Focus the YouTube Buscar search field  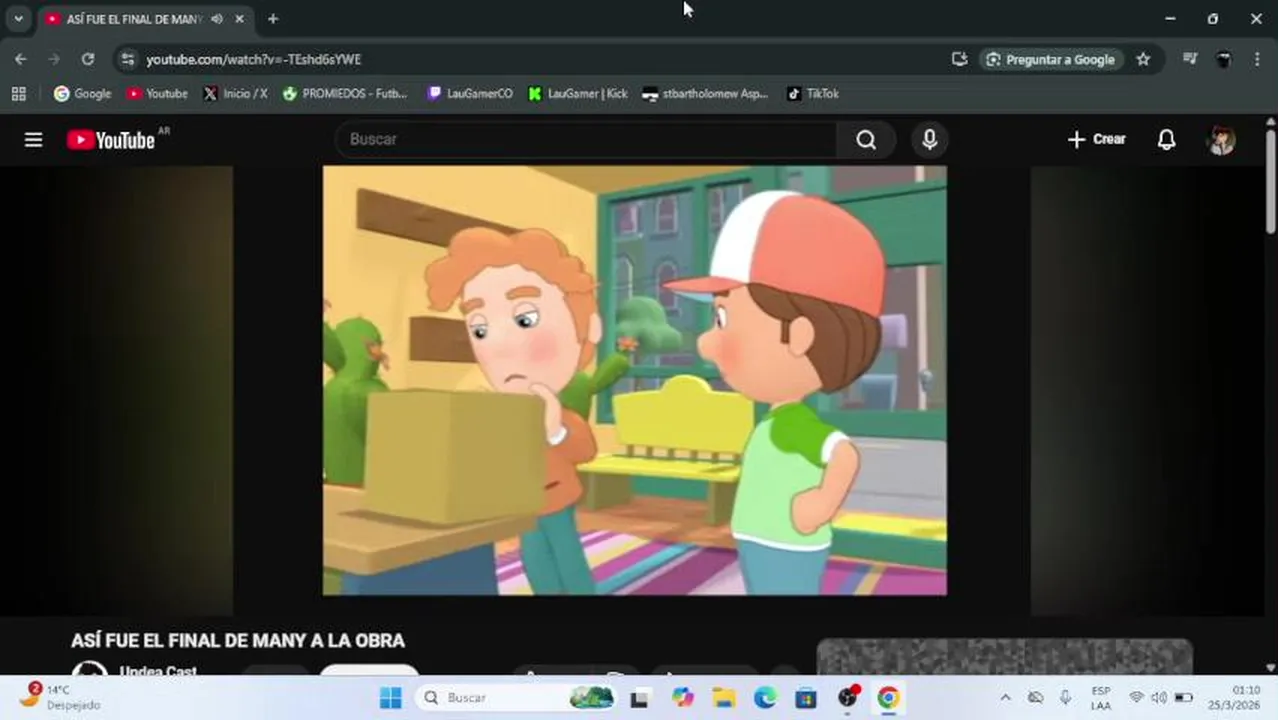point(586,140)
